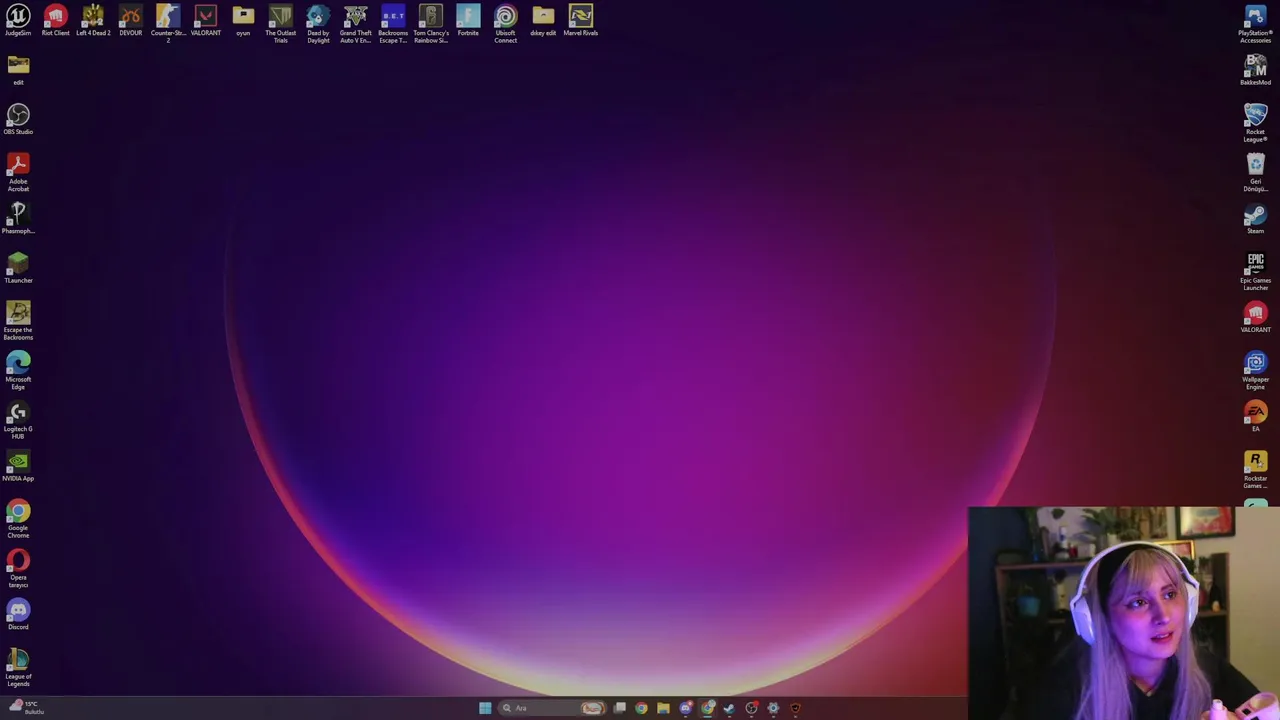Select the Phasmophobia shortcut
This screenshot has width=1280, height=720.
(x=18, y=219)
